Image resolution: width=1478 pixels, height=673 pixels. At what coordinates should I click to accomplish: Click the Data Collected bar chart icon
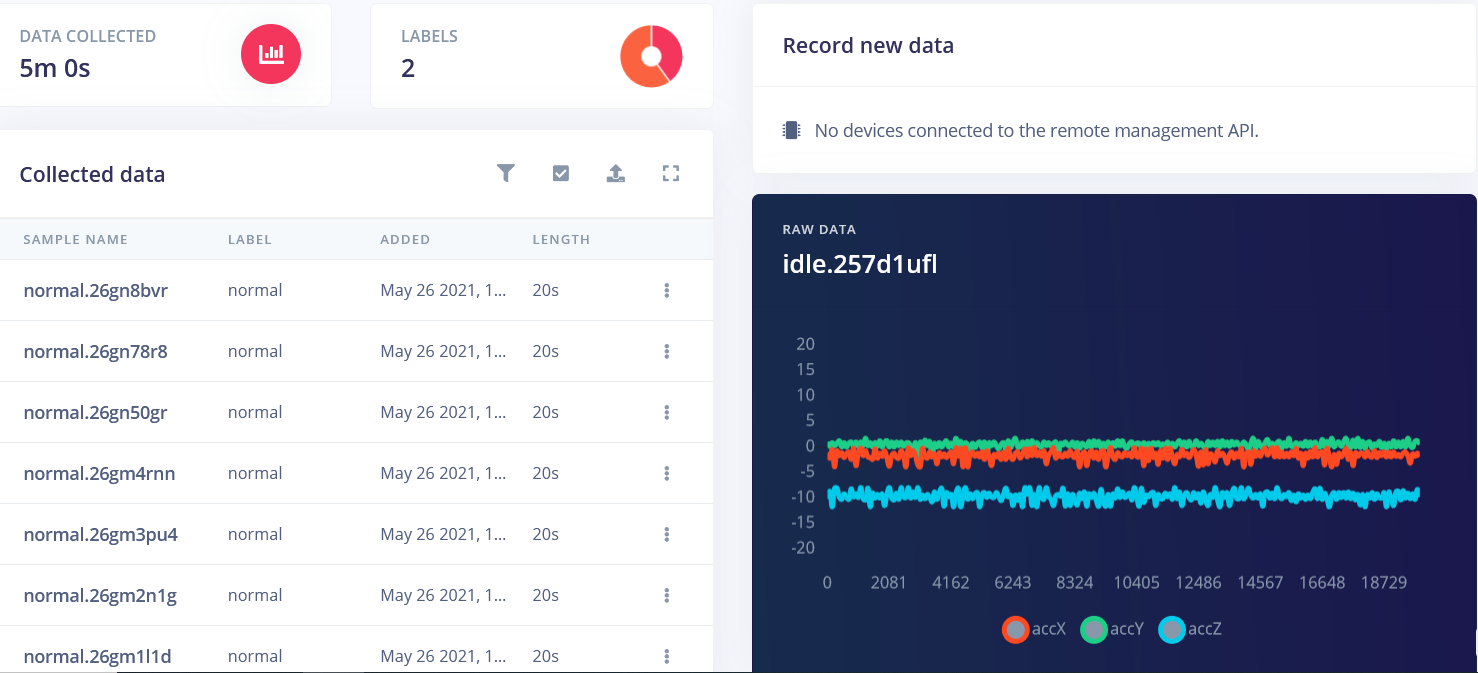[270, 54]
